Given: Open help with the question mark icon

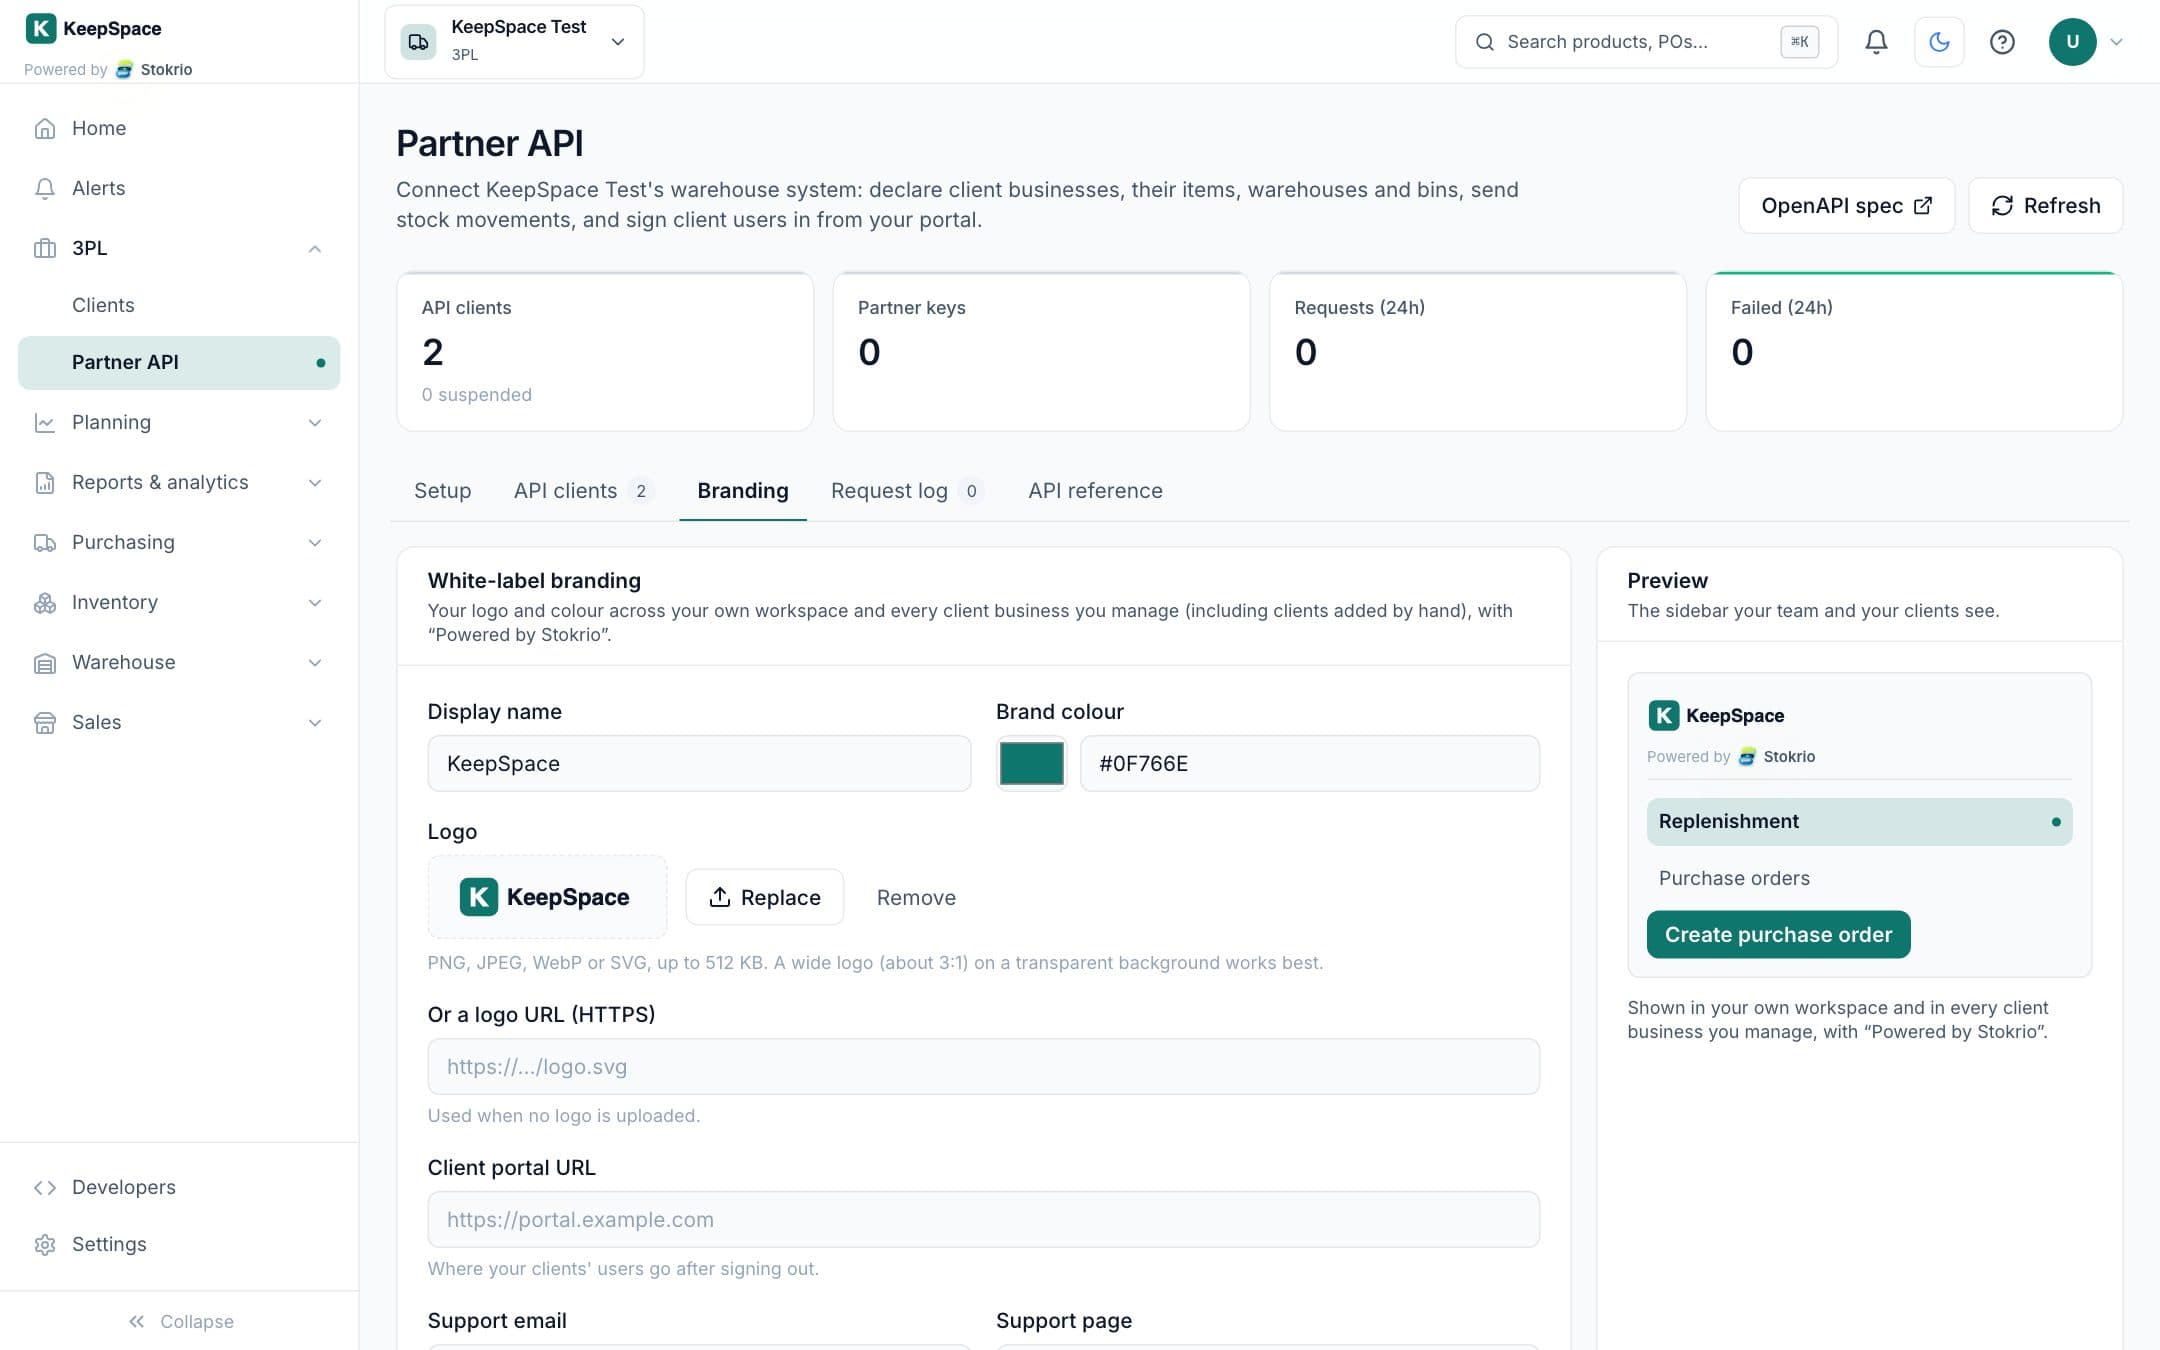Looking at the screenshot, I should 2002,42.
